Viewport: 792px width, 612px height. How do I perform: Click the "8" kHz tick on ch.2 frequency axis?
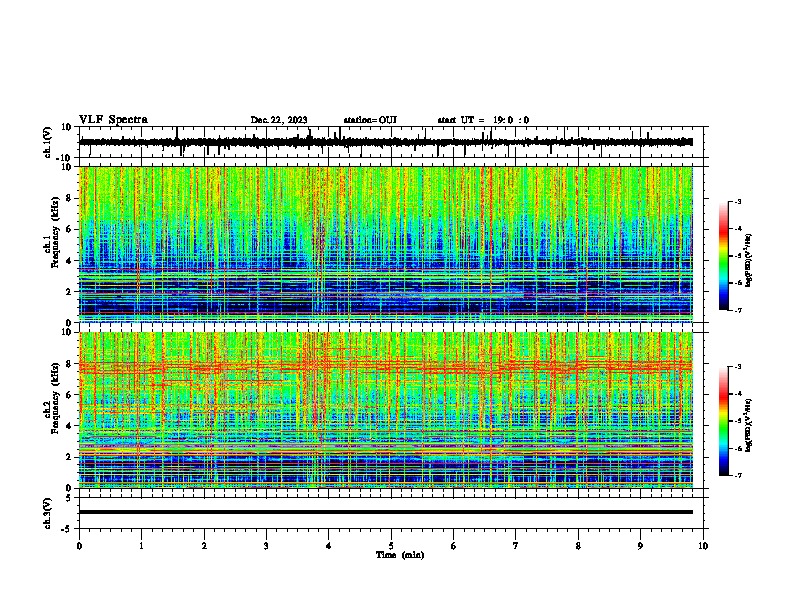click(69, 364)
